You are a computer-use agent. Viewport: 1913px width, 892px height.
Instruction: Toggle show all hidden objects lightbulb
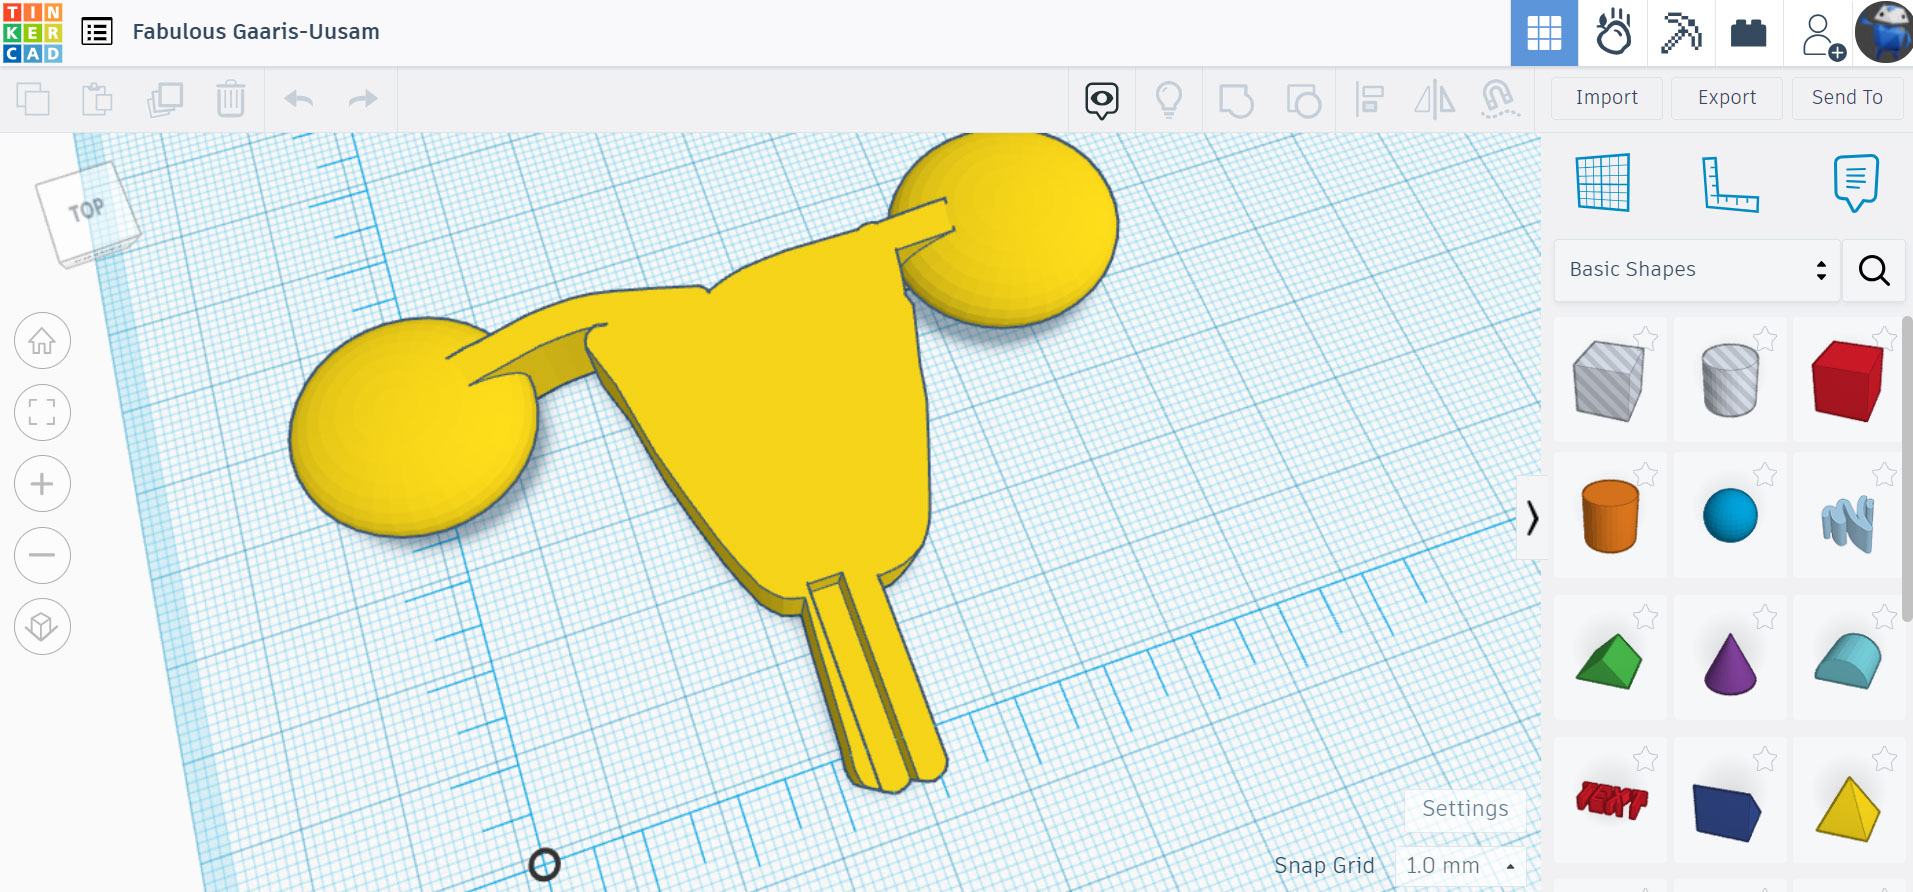click(1168, 100)
